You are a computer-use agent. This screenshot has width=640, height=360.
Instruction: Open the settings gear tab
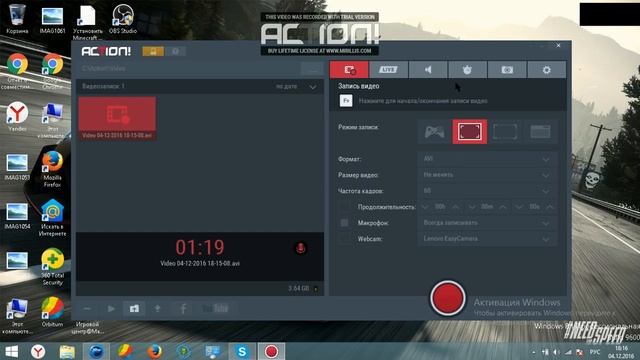tap(547, 70)
